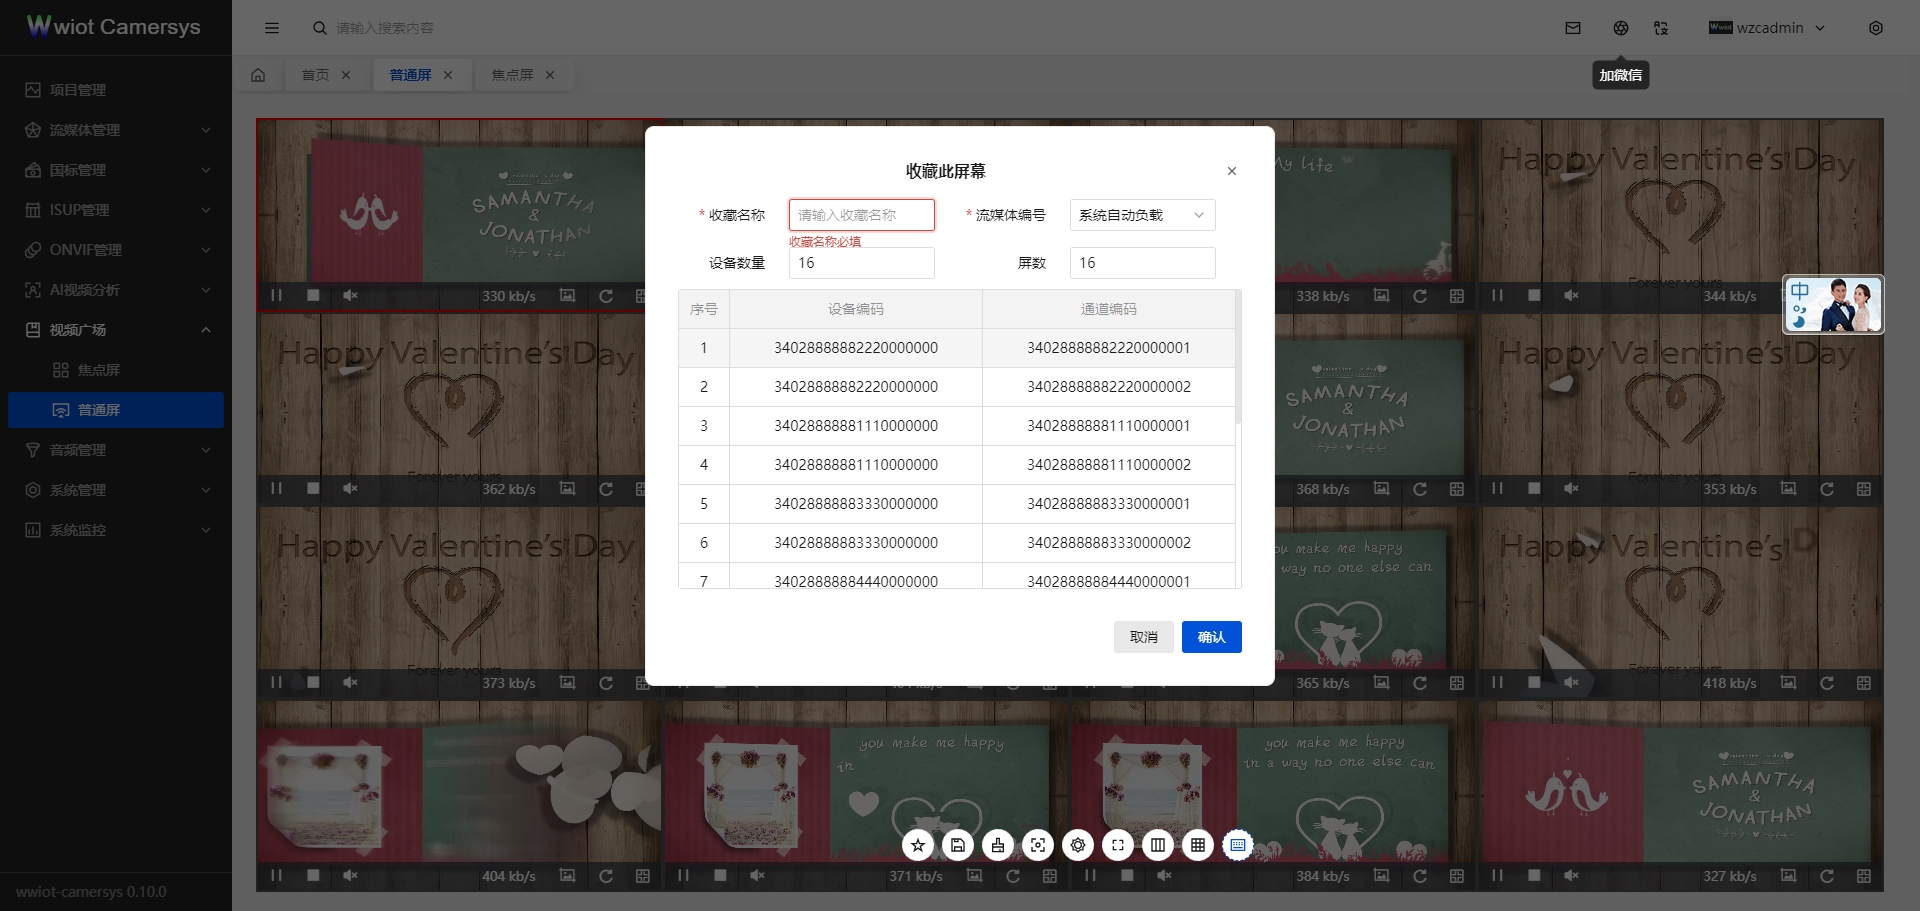The width and height of the screenshot is (1920, 911).
Task: Open the save screen icon in bottom toolbar
Action: click(x=957, y=845)
